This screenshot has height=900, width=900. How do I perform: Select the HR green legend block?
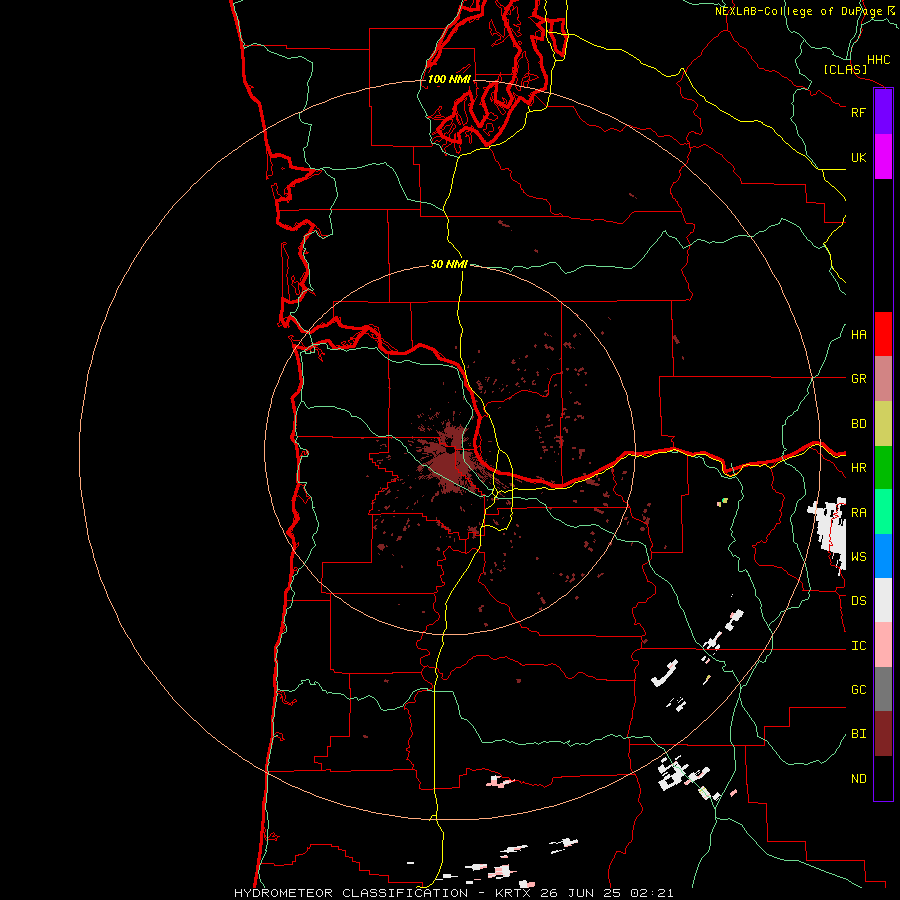pos(883,468)
